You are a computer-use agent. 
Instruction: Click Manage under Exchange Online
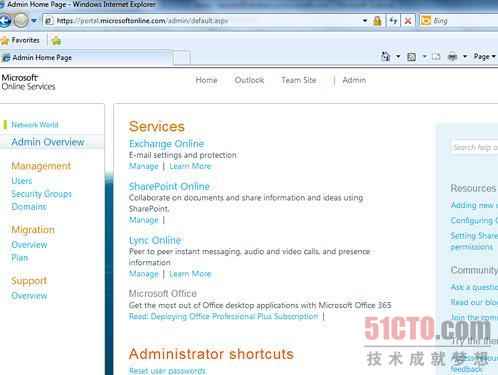coord(144,166)
